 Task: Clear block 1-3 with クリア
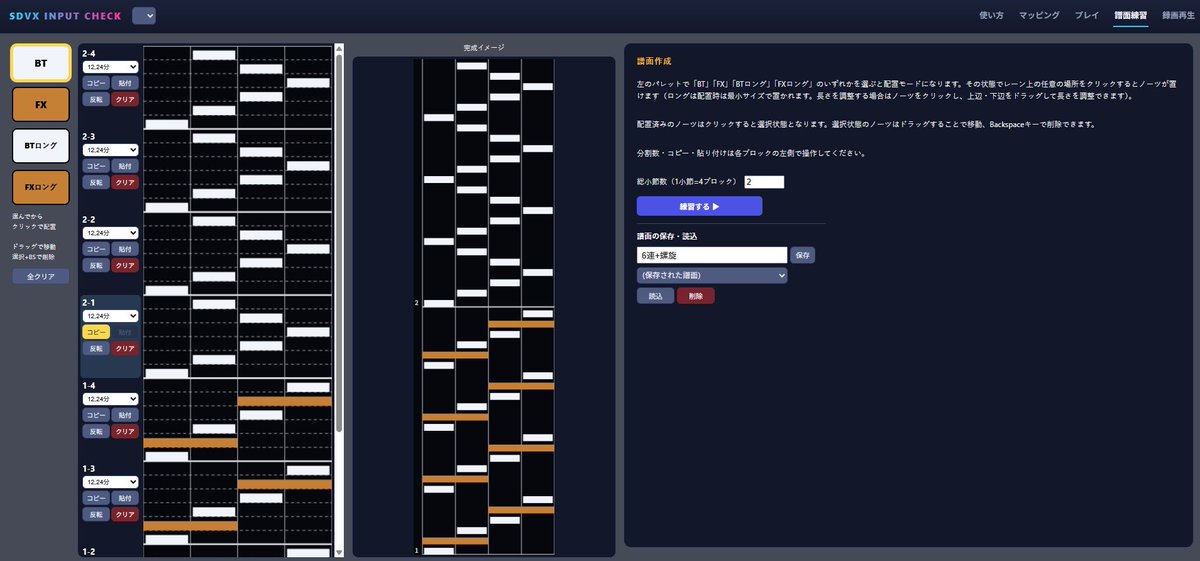coord(125,514)
